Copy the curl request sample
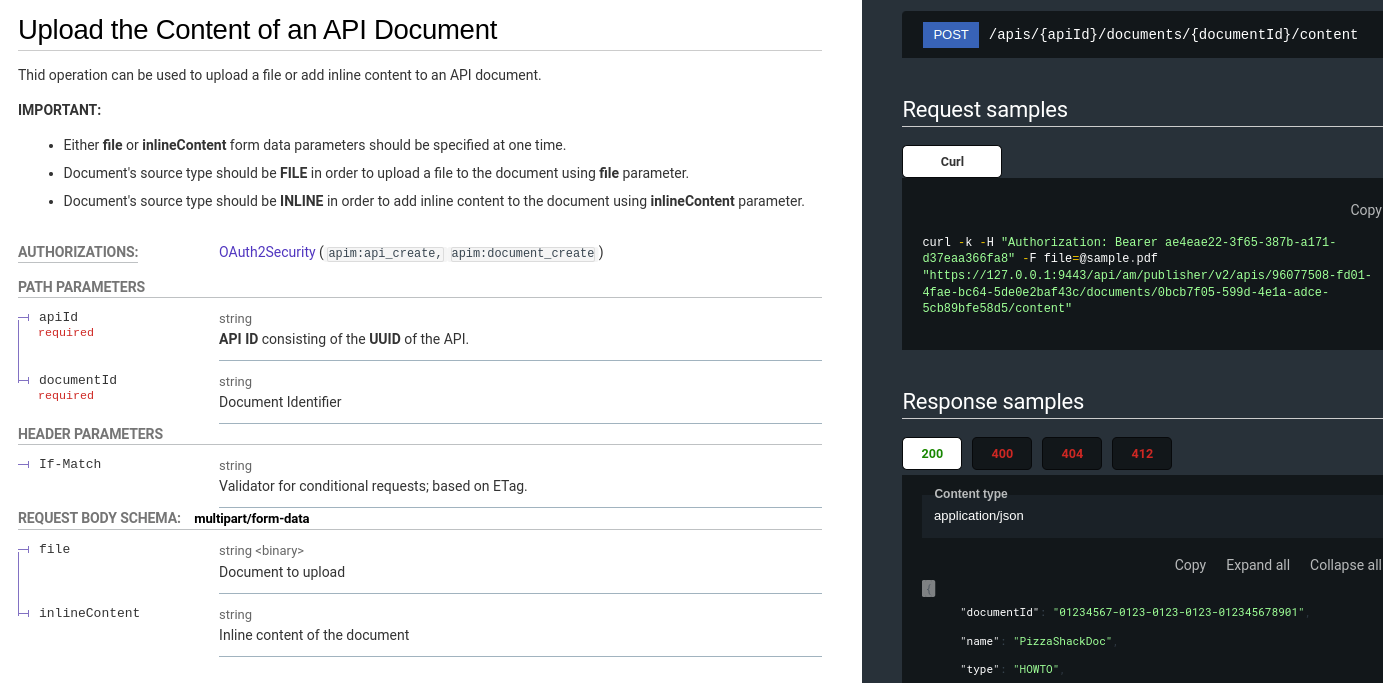Screen dimensions: 1383x683 coord(1365,210)
